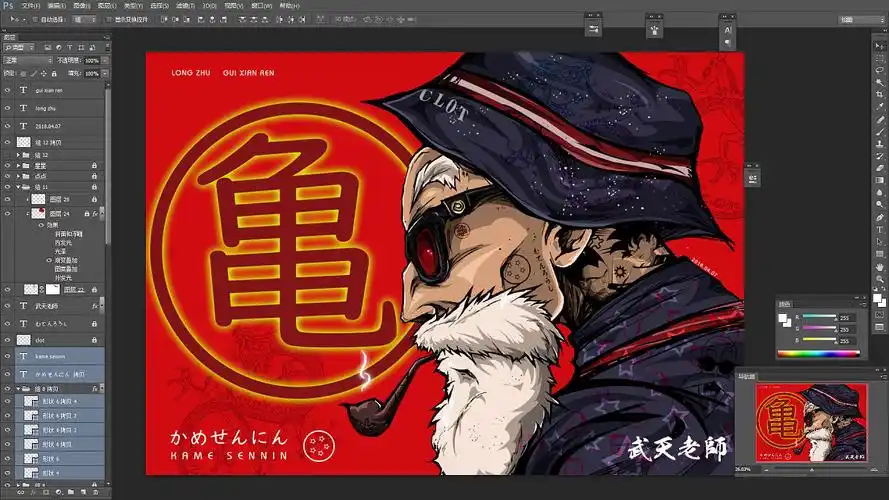This screenshot has width=889, height=500.
Task: Click the Navigator preview thumbnail
Action: [811, 422]
